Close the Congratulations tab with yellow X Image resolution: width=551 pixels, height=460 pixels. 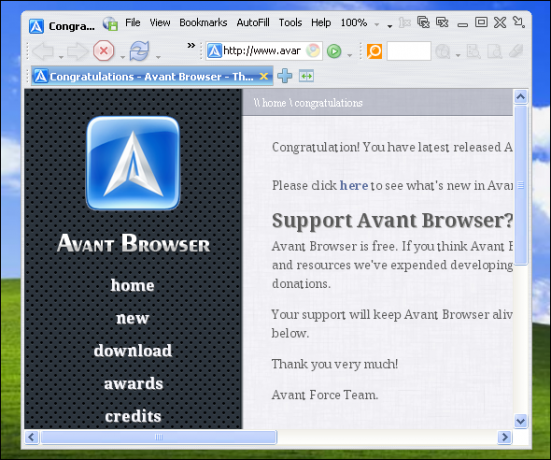click(x=264, y=76)
